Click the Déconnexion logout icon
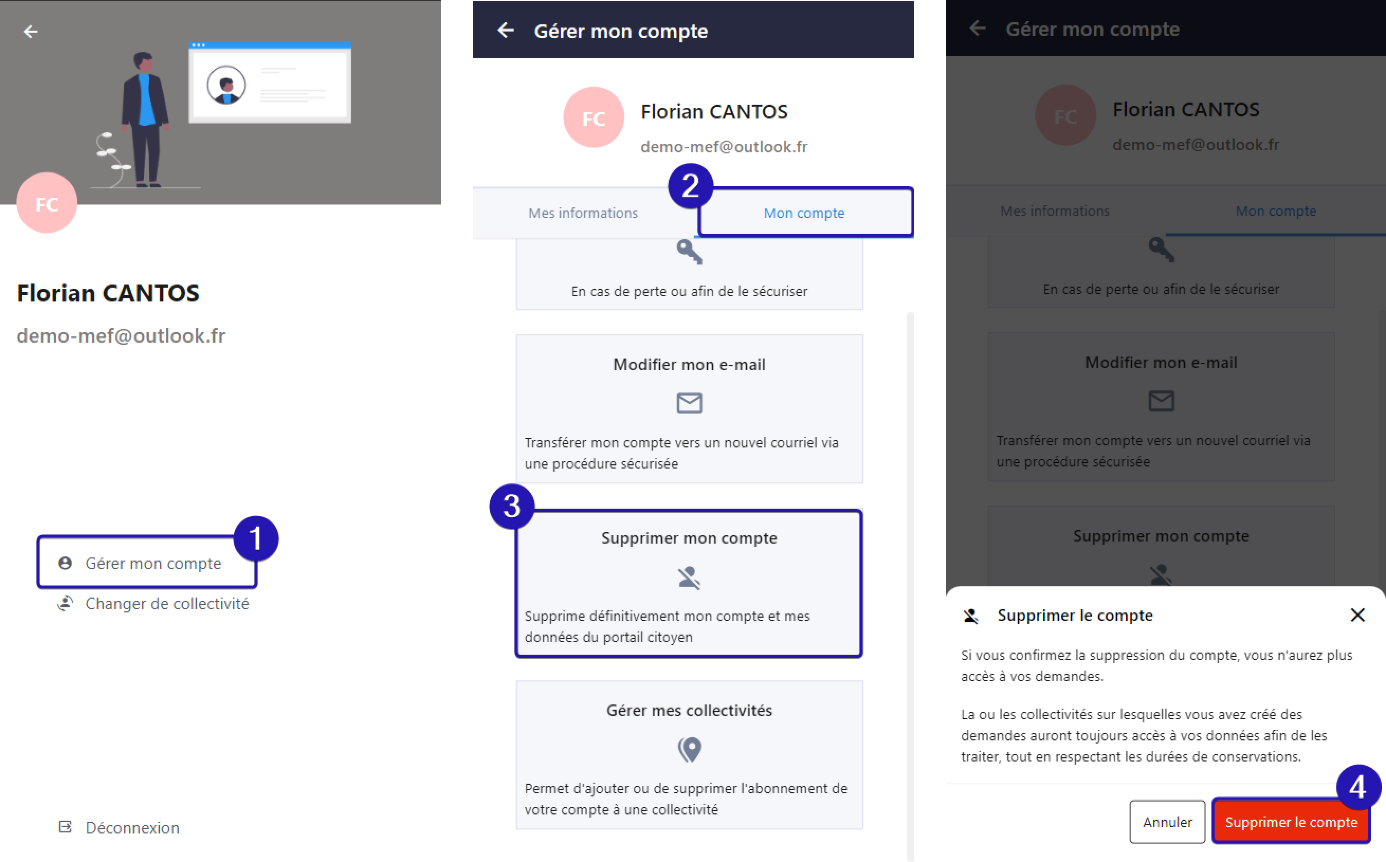1386x862 pixels. click(66, 828)
